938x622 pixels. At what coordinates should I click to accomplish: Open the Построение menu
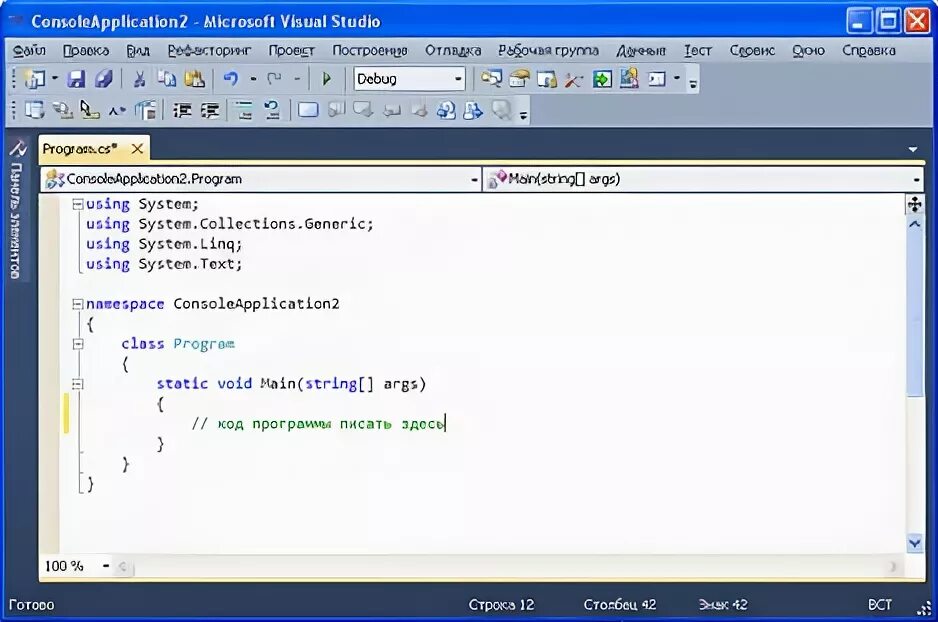tap(370, 50)
